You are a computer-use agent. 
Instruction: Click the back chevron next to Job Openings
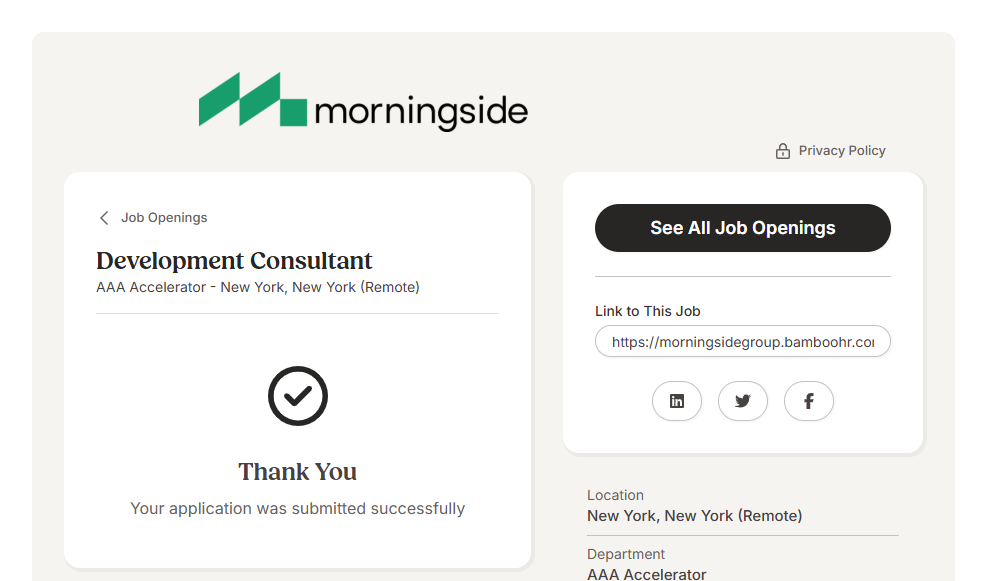click(x=104, y=218)
